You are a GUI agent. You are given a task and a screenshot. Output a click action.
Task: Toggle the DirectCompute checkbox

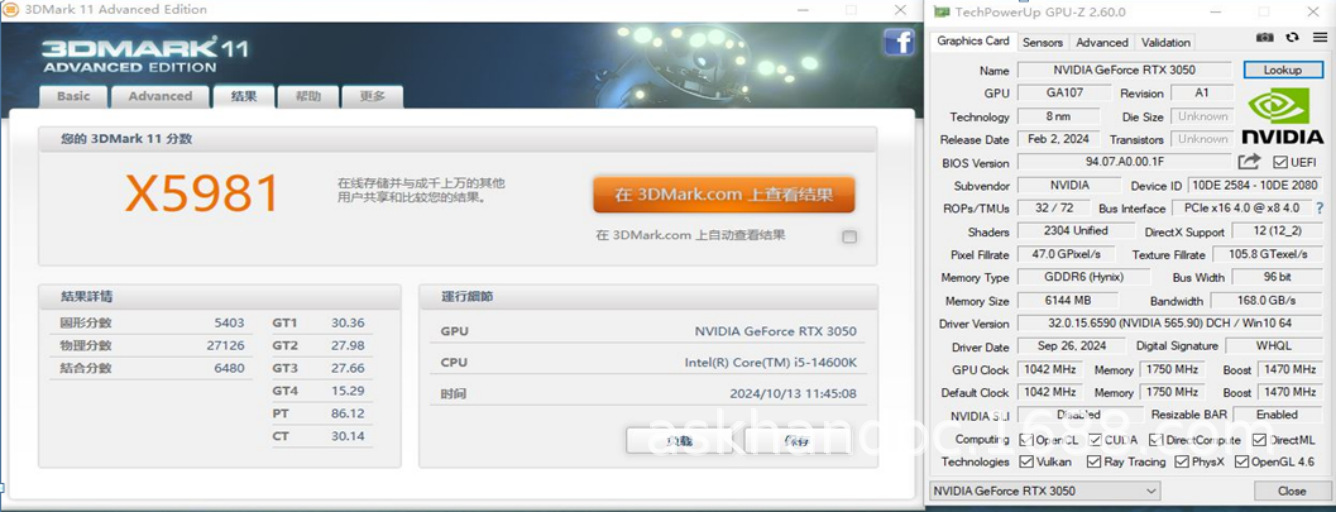tap(1156, 440)
